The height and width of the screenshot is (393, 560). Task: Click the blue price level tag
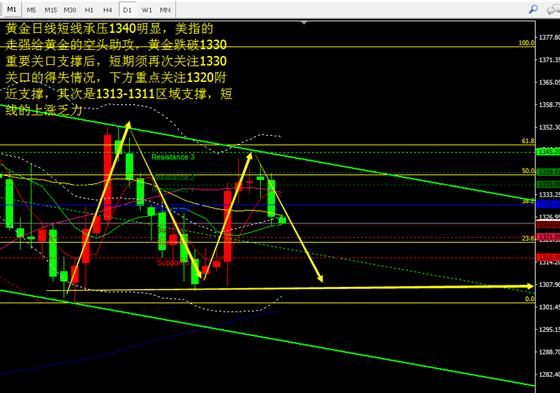pyautogui.click(x=548, y=204)
